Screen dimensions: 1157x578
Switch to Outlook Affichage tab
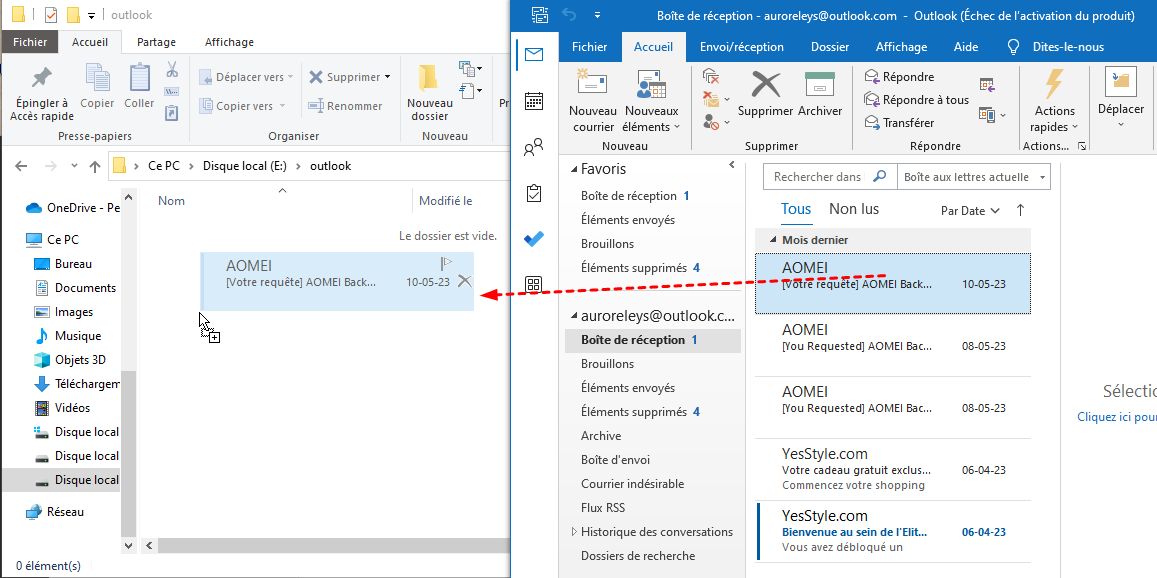pos(901,47)
